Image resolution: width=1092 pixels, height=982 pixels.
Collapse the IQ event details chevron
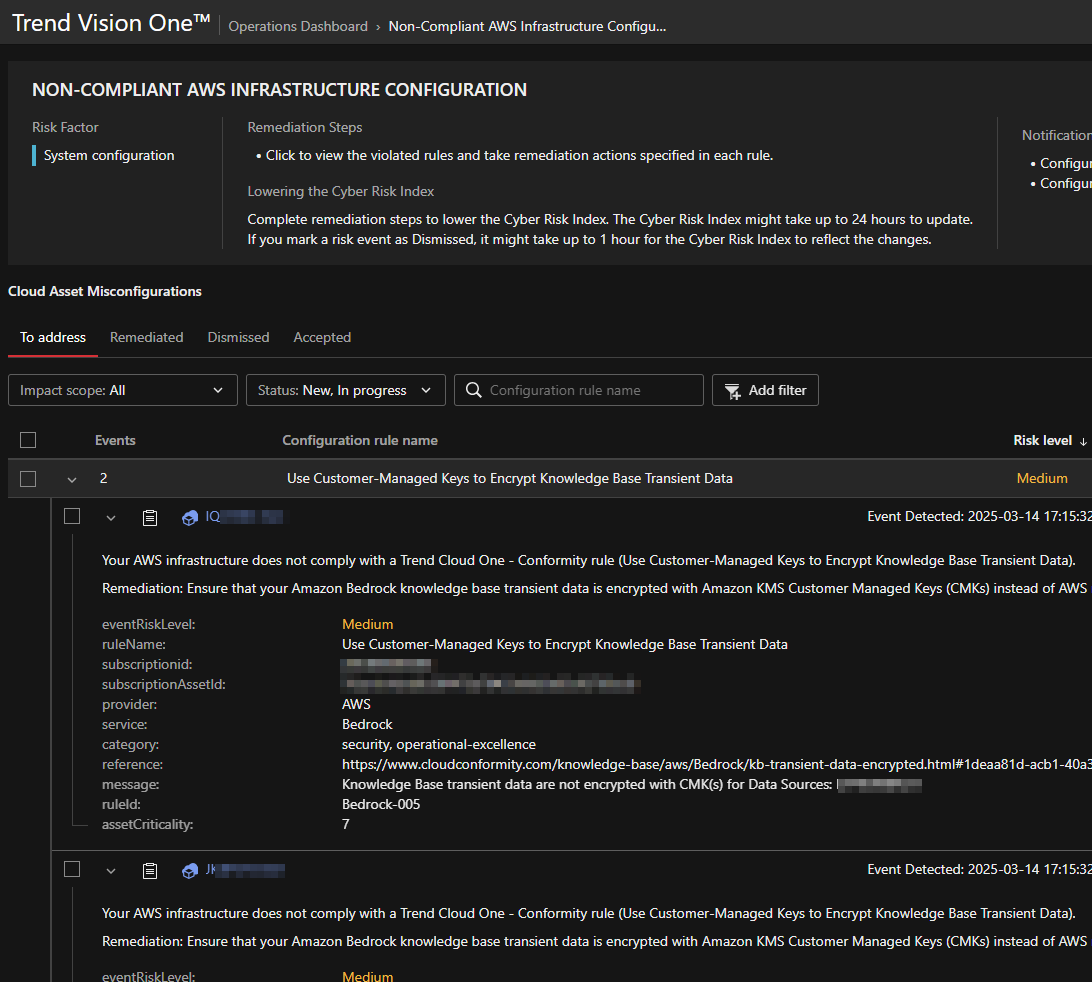111,517
